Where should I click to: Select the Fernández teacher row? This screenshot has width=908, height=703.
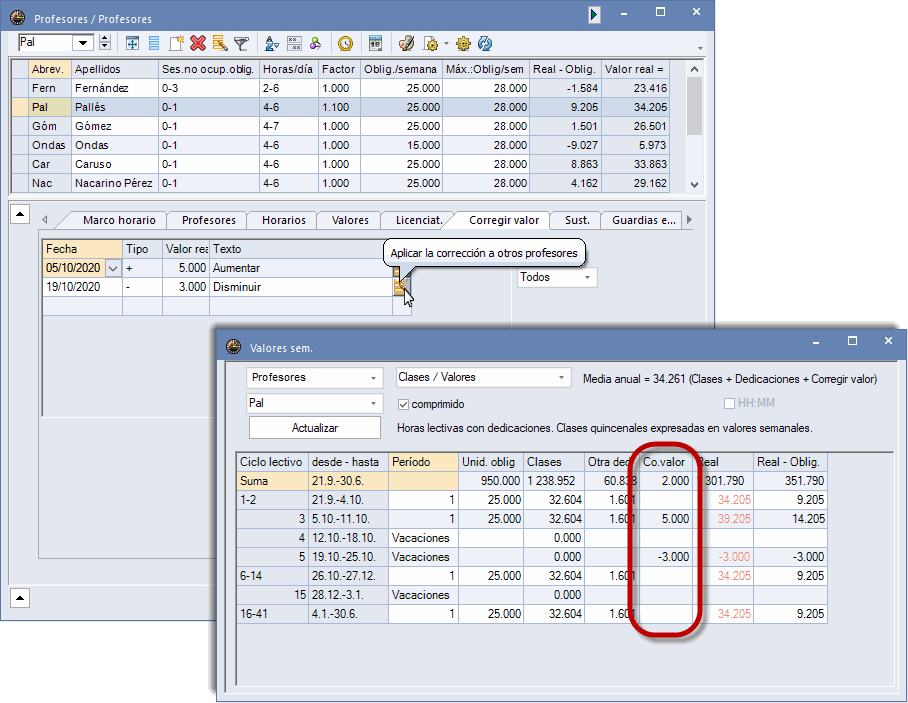point(340,88)
